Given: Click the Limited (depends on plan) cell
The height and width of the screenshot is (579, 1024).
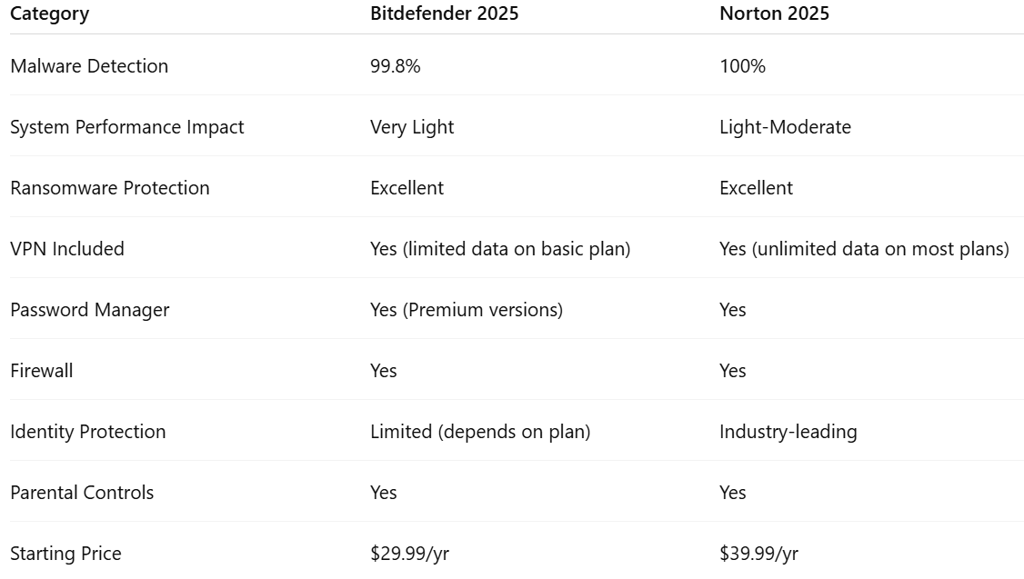Looking at the screenshot, I should tap(480, 432).
